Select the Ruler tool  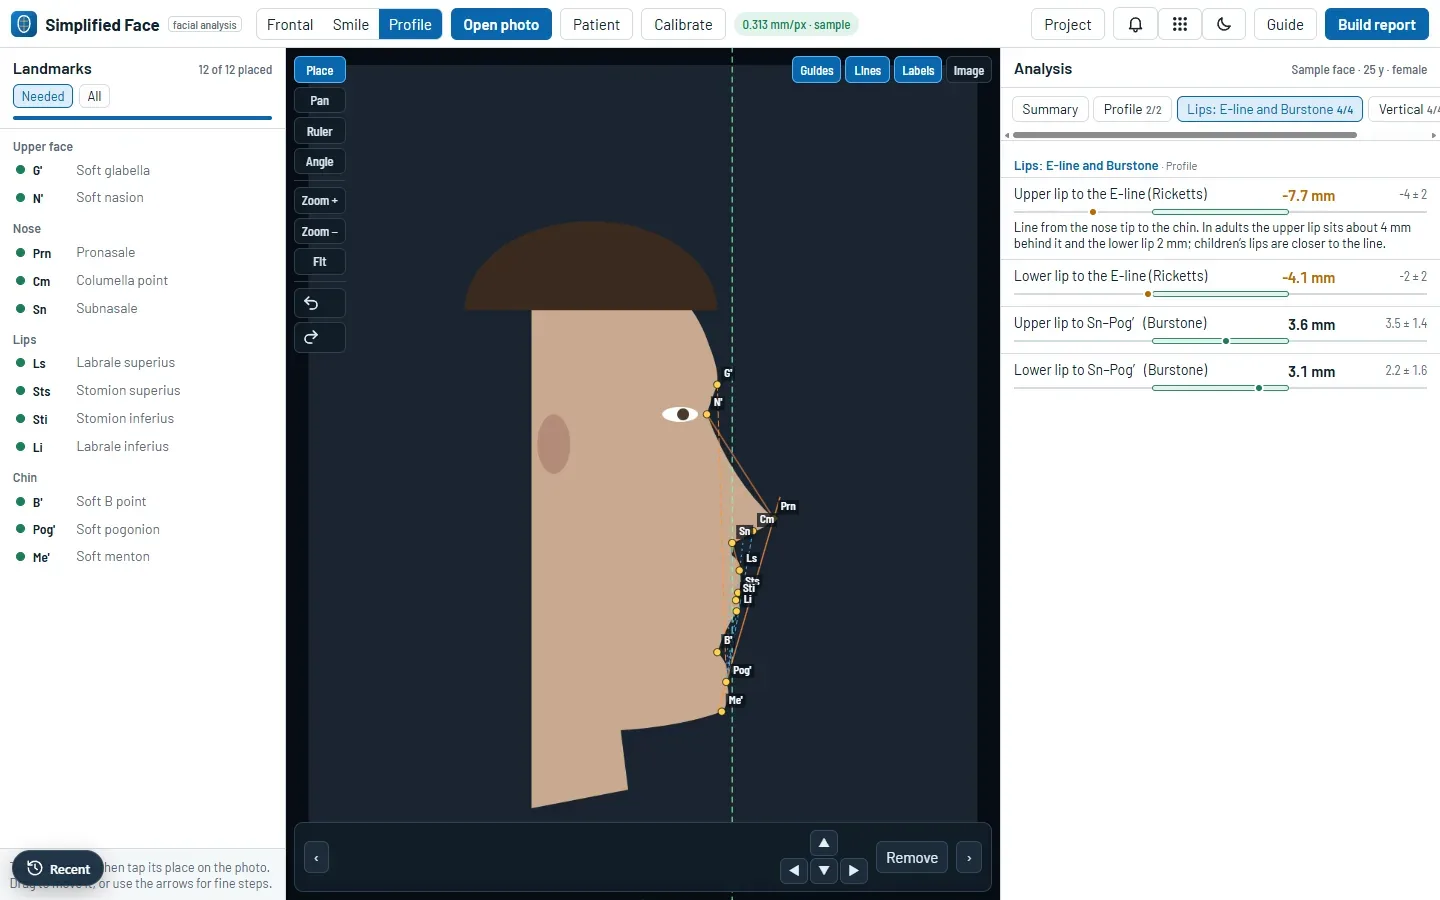pos(319,131)
